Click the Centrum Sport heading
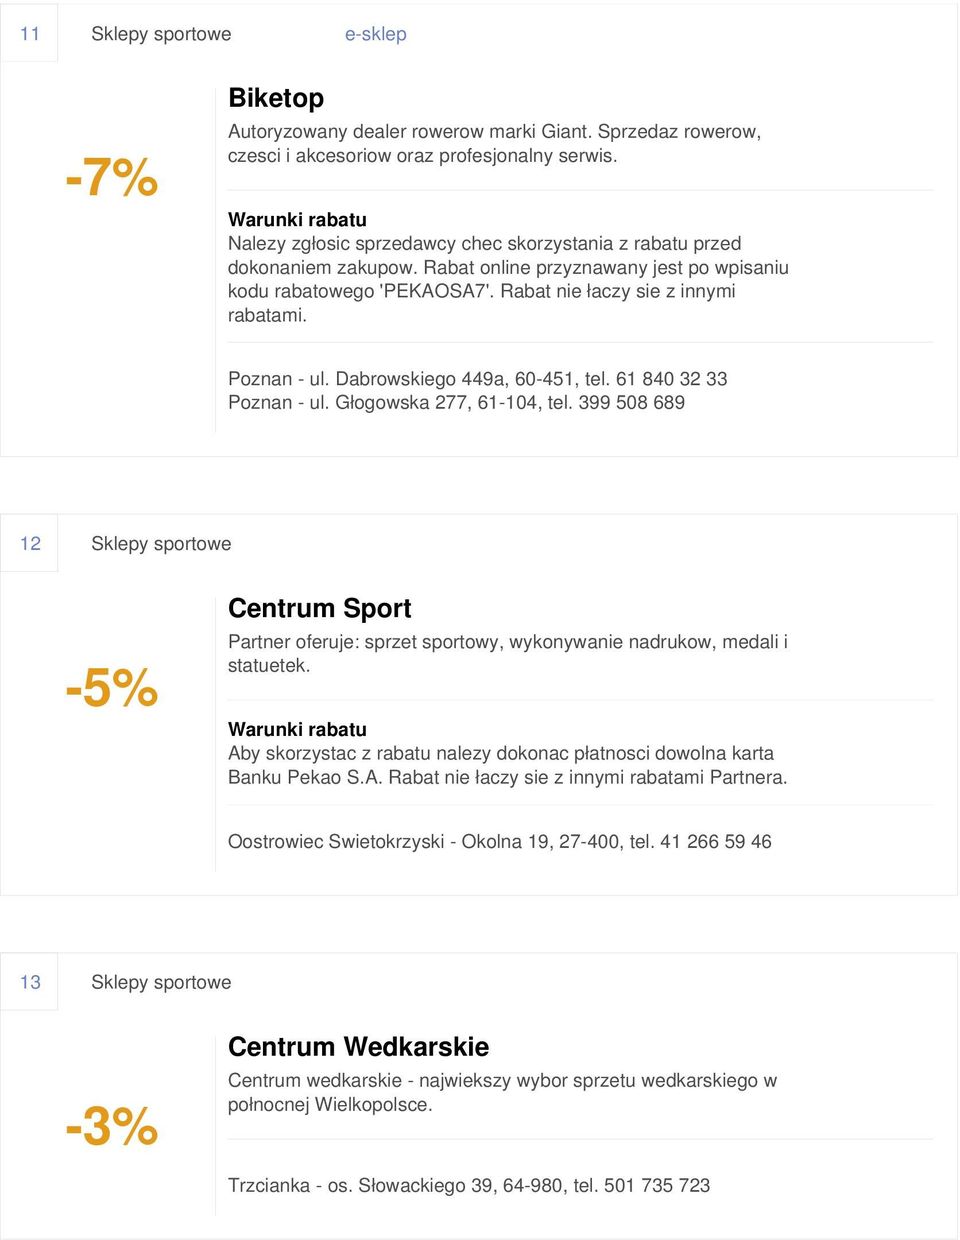The height and width of the screenshot is (1240, 960). tap(320, 608)
